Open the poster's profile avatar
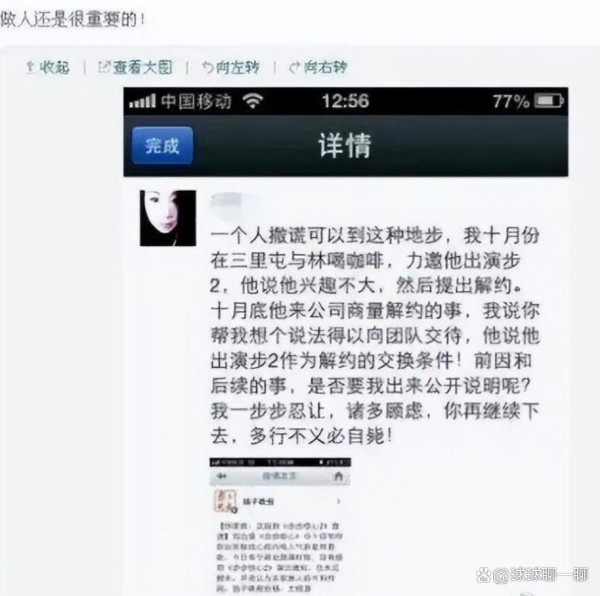 tap(168, 218)
